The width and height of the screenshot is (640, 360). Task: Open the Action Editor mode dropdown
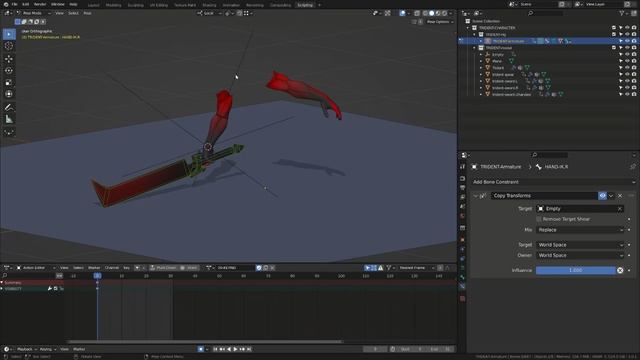pyautogui.click(x=36, y=268)
